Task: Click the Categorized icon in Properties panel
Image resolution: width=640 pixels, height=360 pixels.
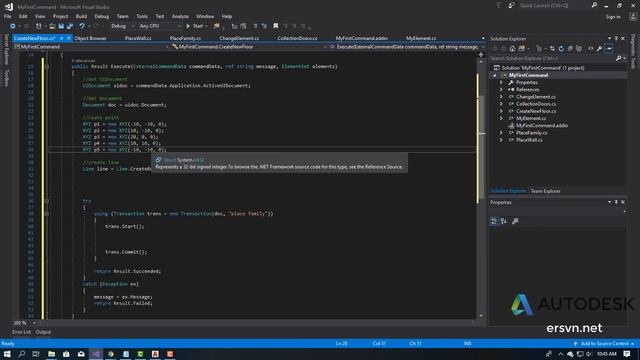Action: (x=494, y=221)
